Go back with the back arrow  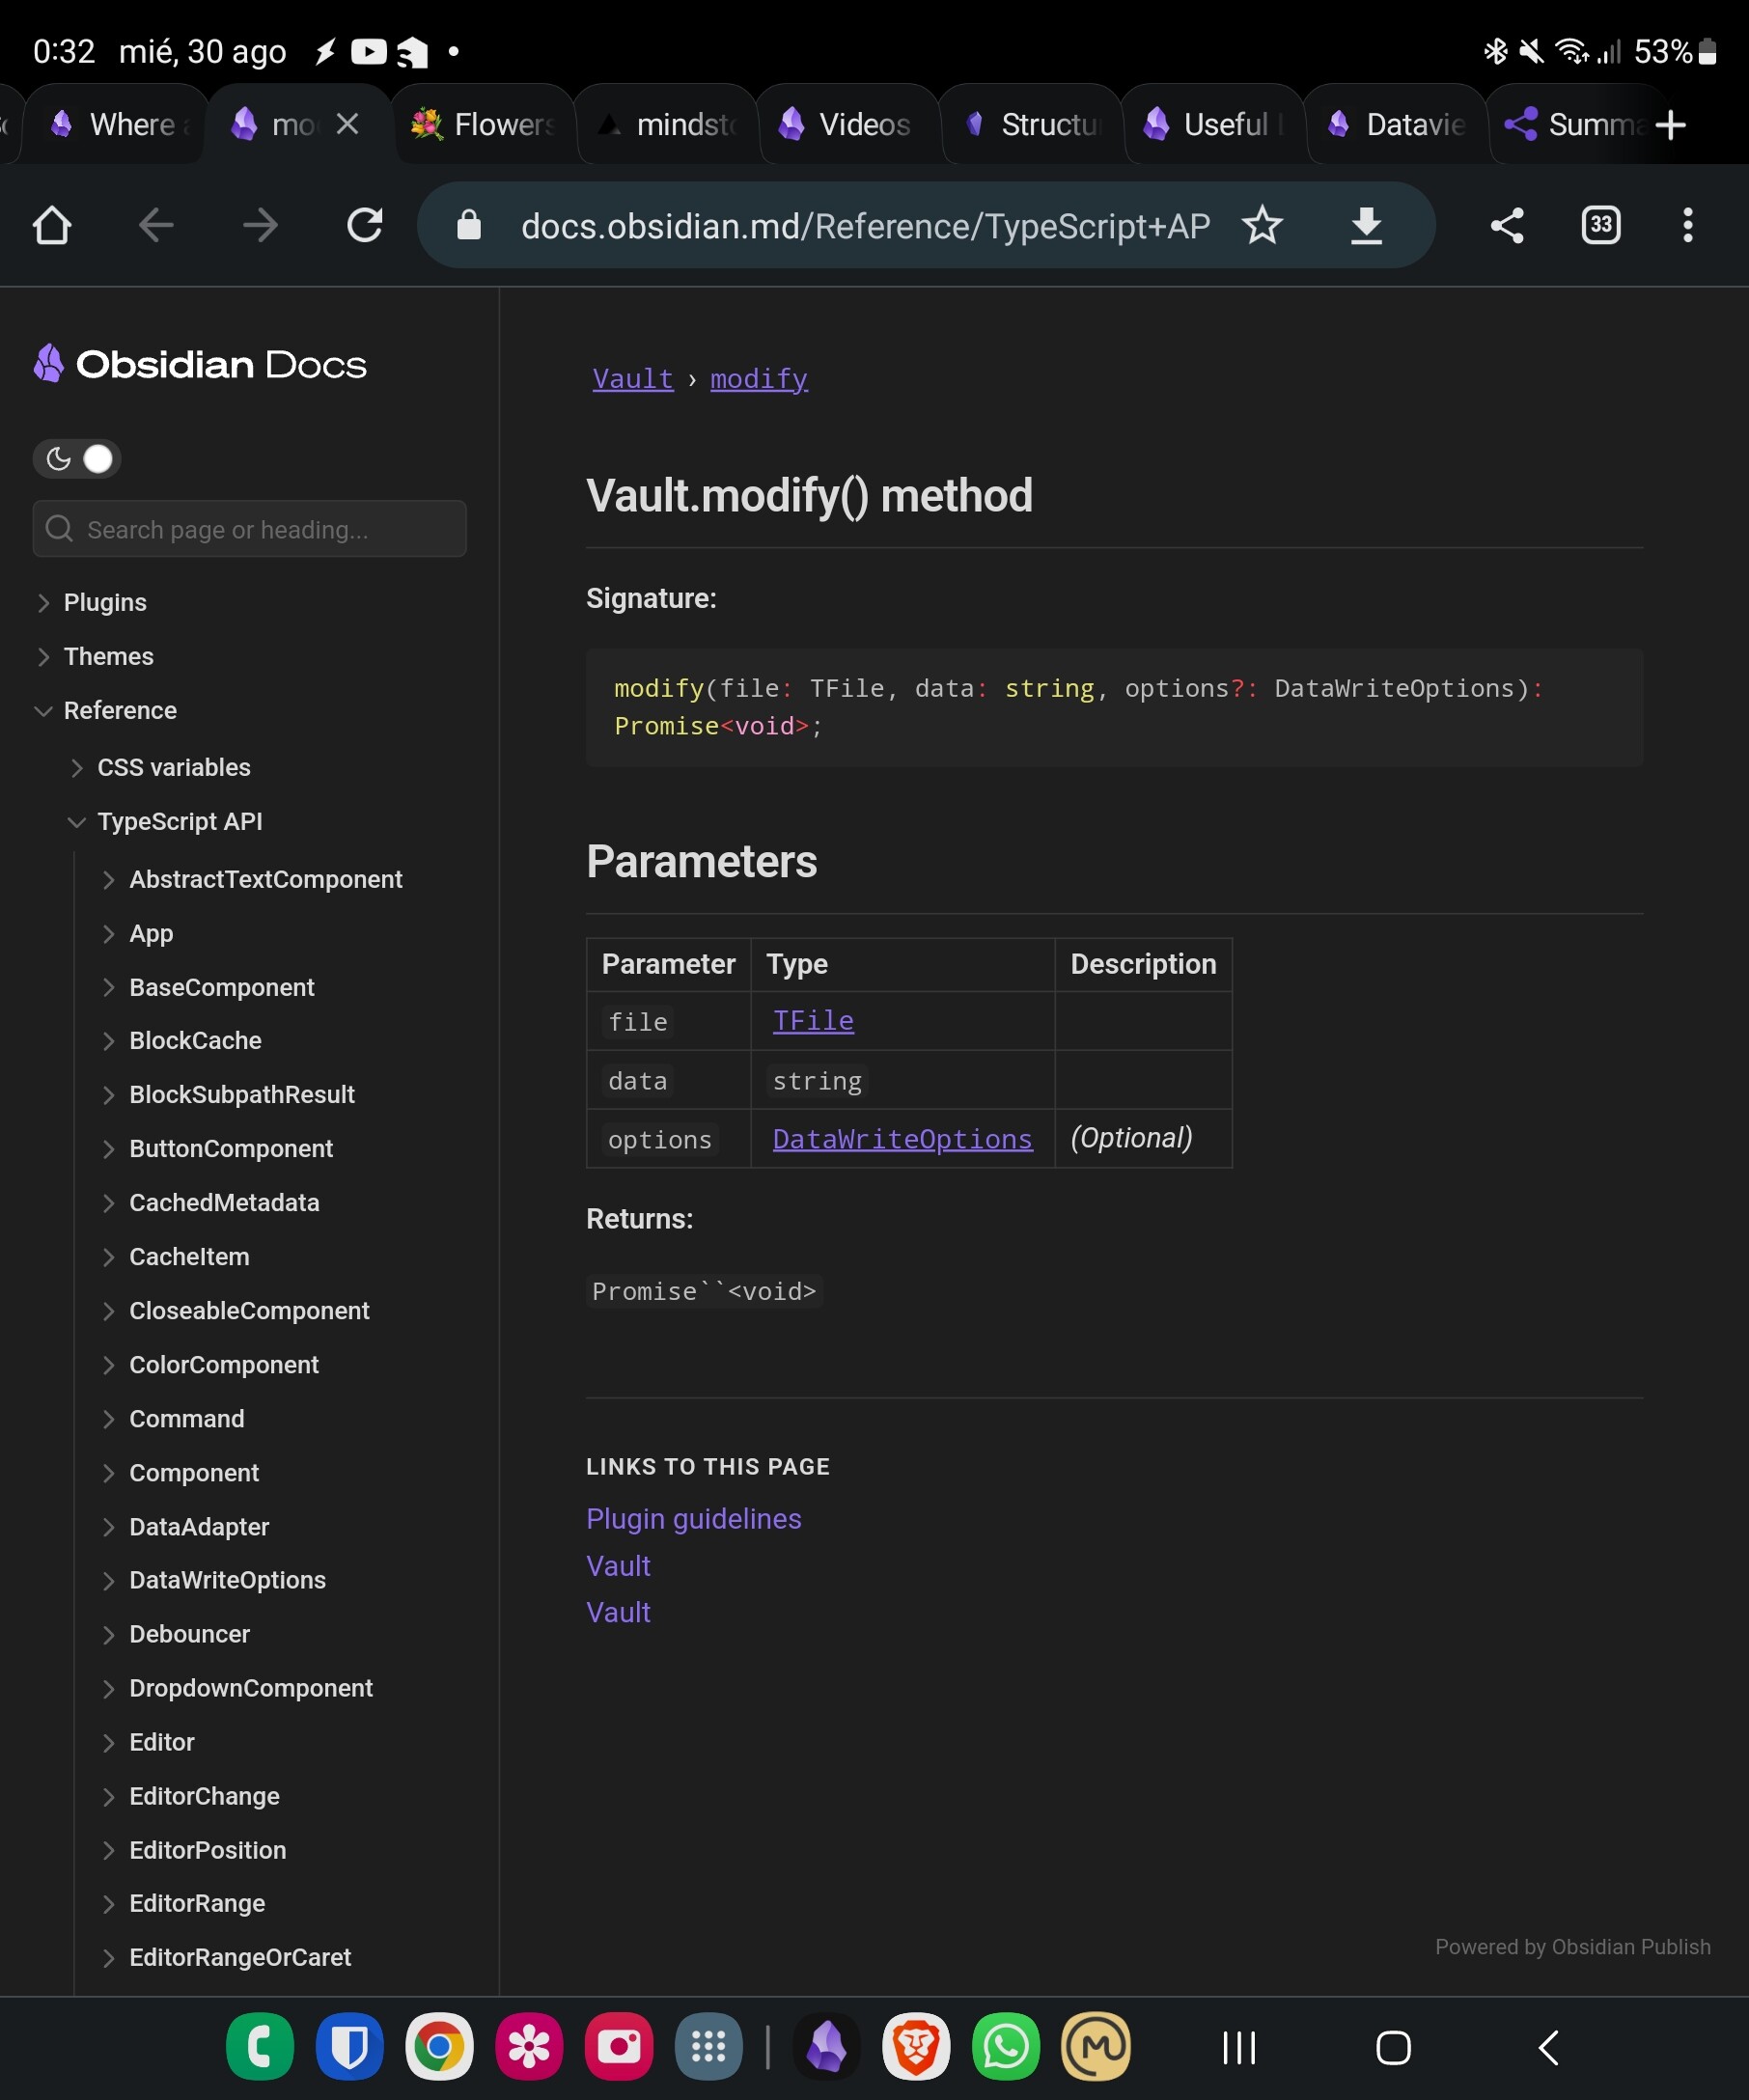156,225
